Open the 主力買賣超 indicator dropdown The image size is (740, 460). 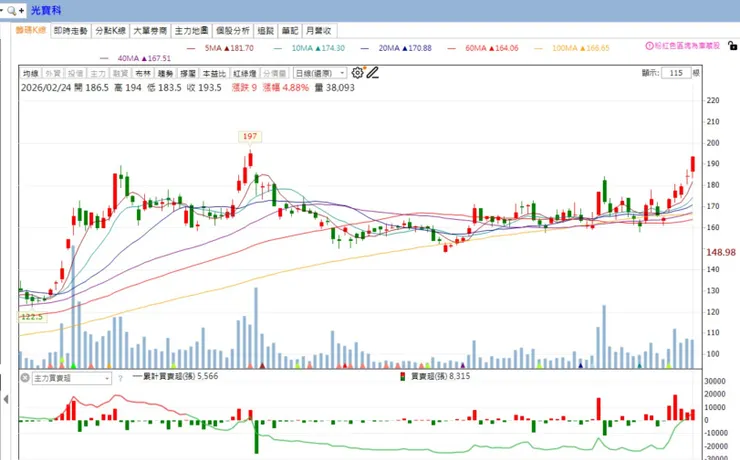(x=72, y=378)
